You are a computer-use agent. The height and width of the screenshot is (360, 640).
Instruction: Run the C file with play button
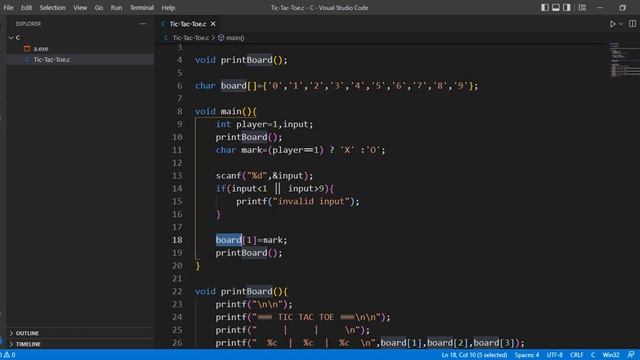612,24
